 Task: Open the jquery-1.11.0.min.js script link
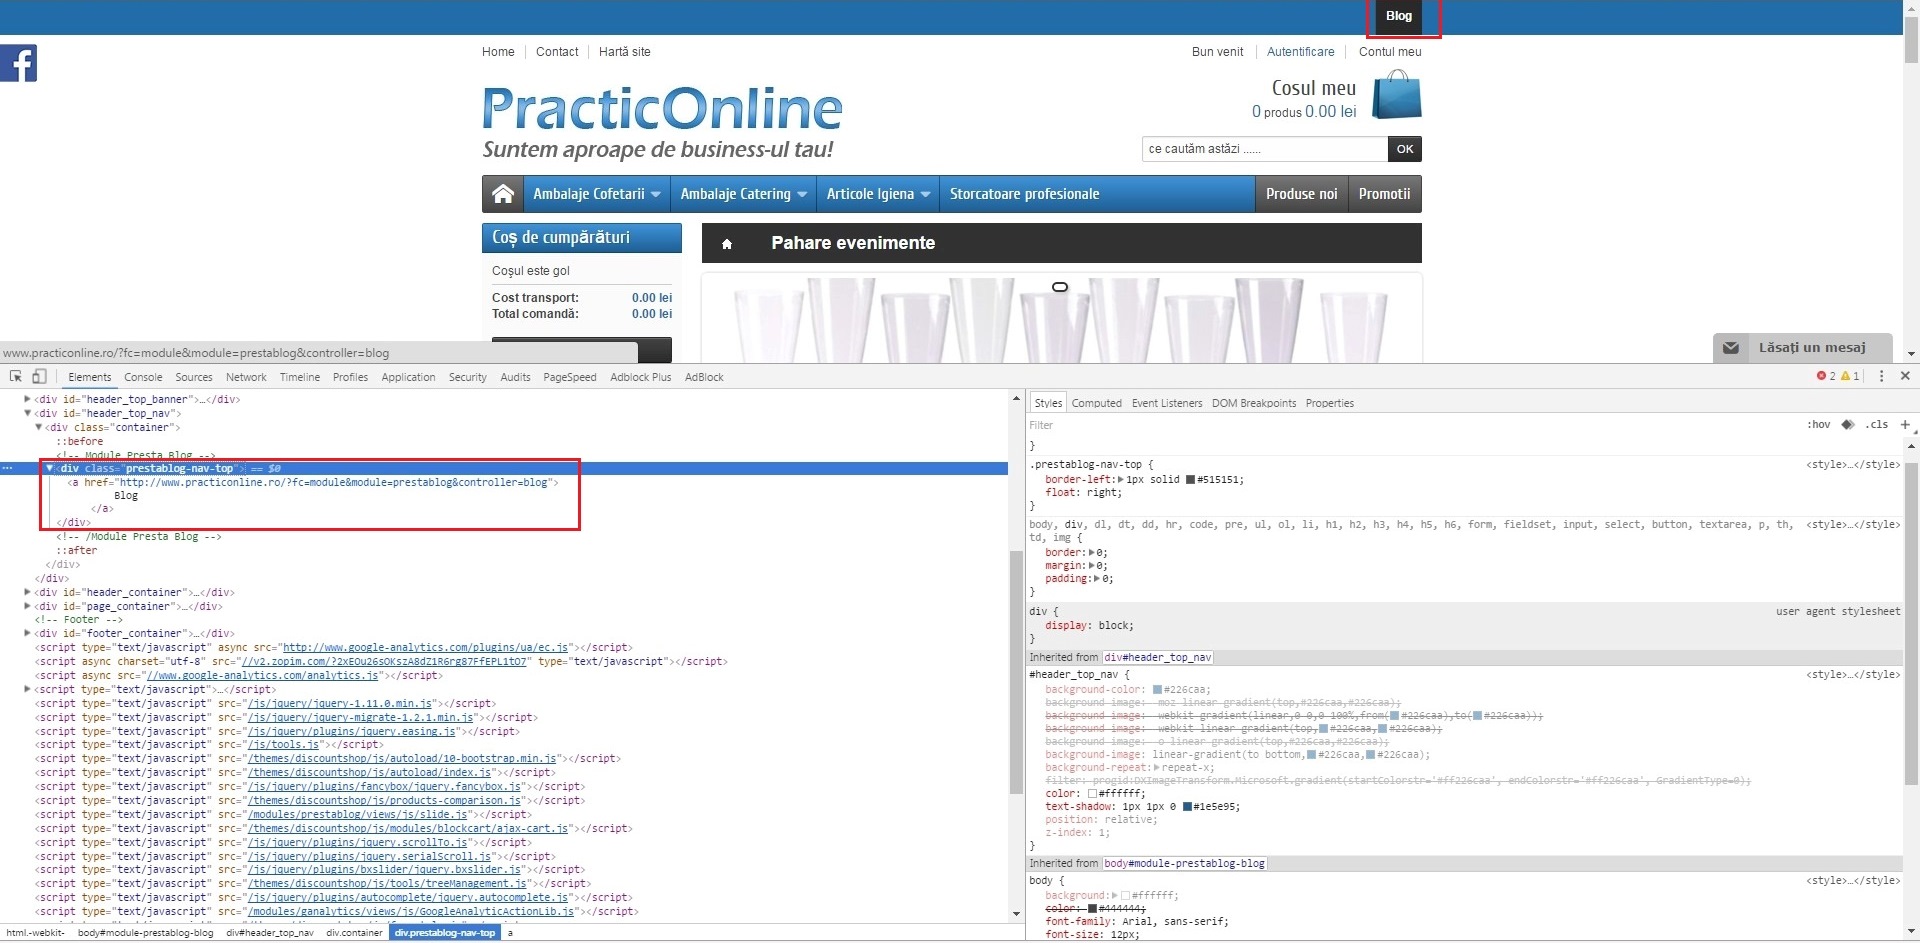click(340, 704)
